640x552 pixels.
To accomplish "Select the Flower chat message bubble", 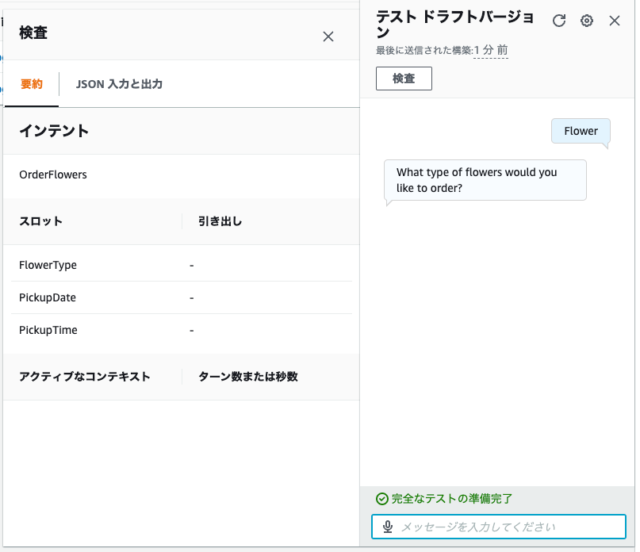I will [x=581, y=131].
